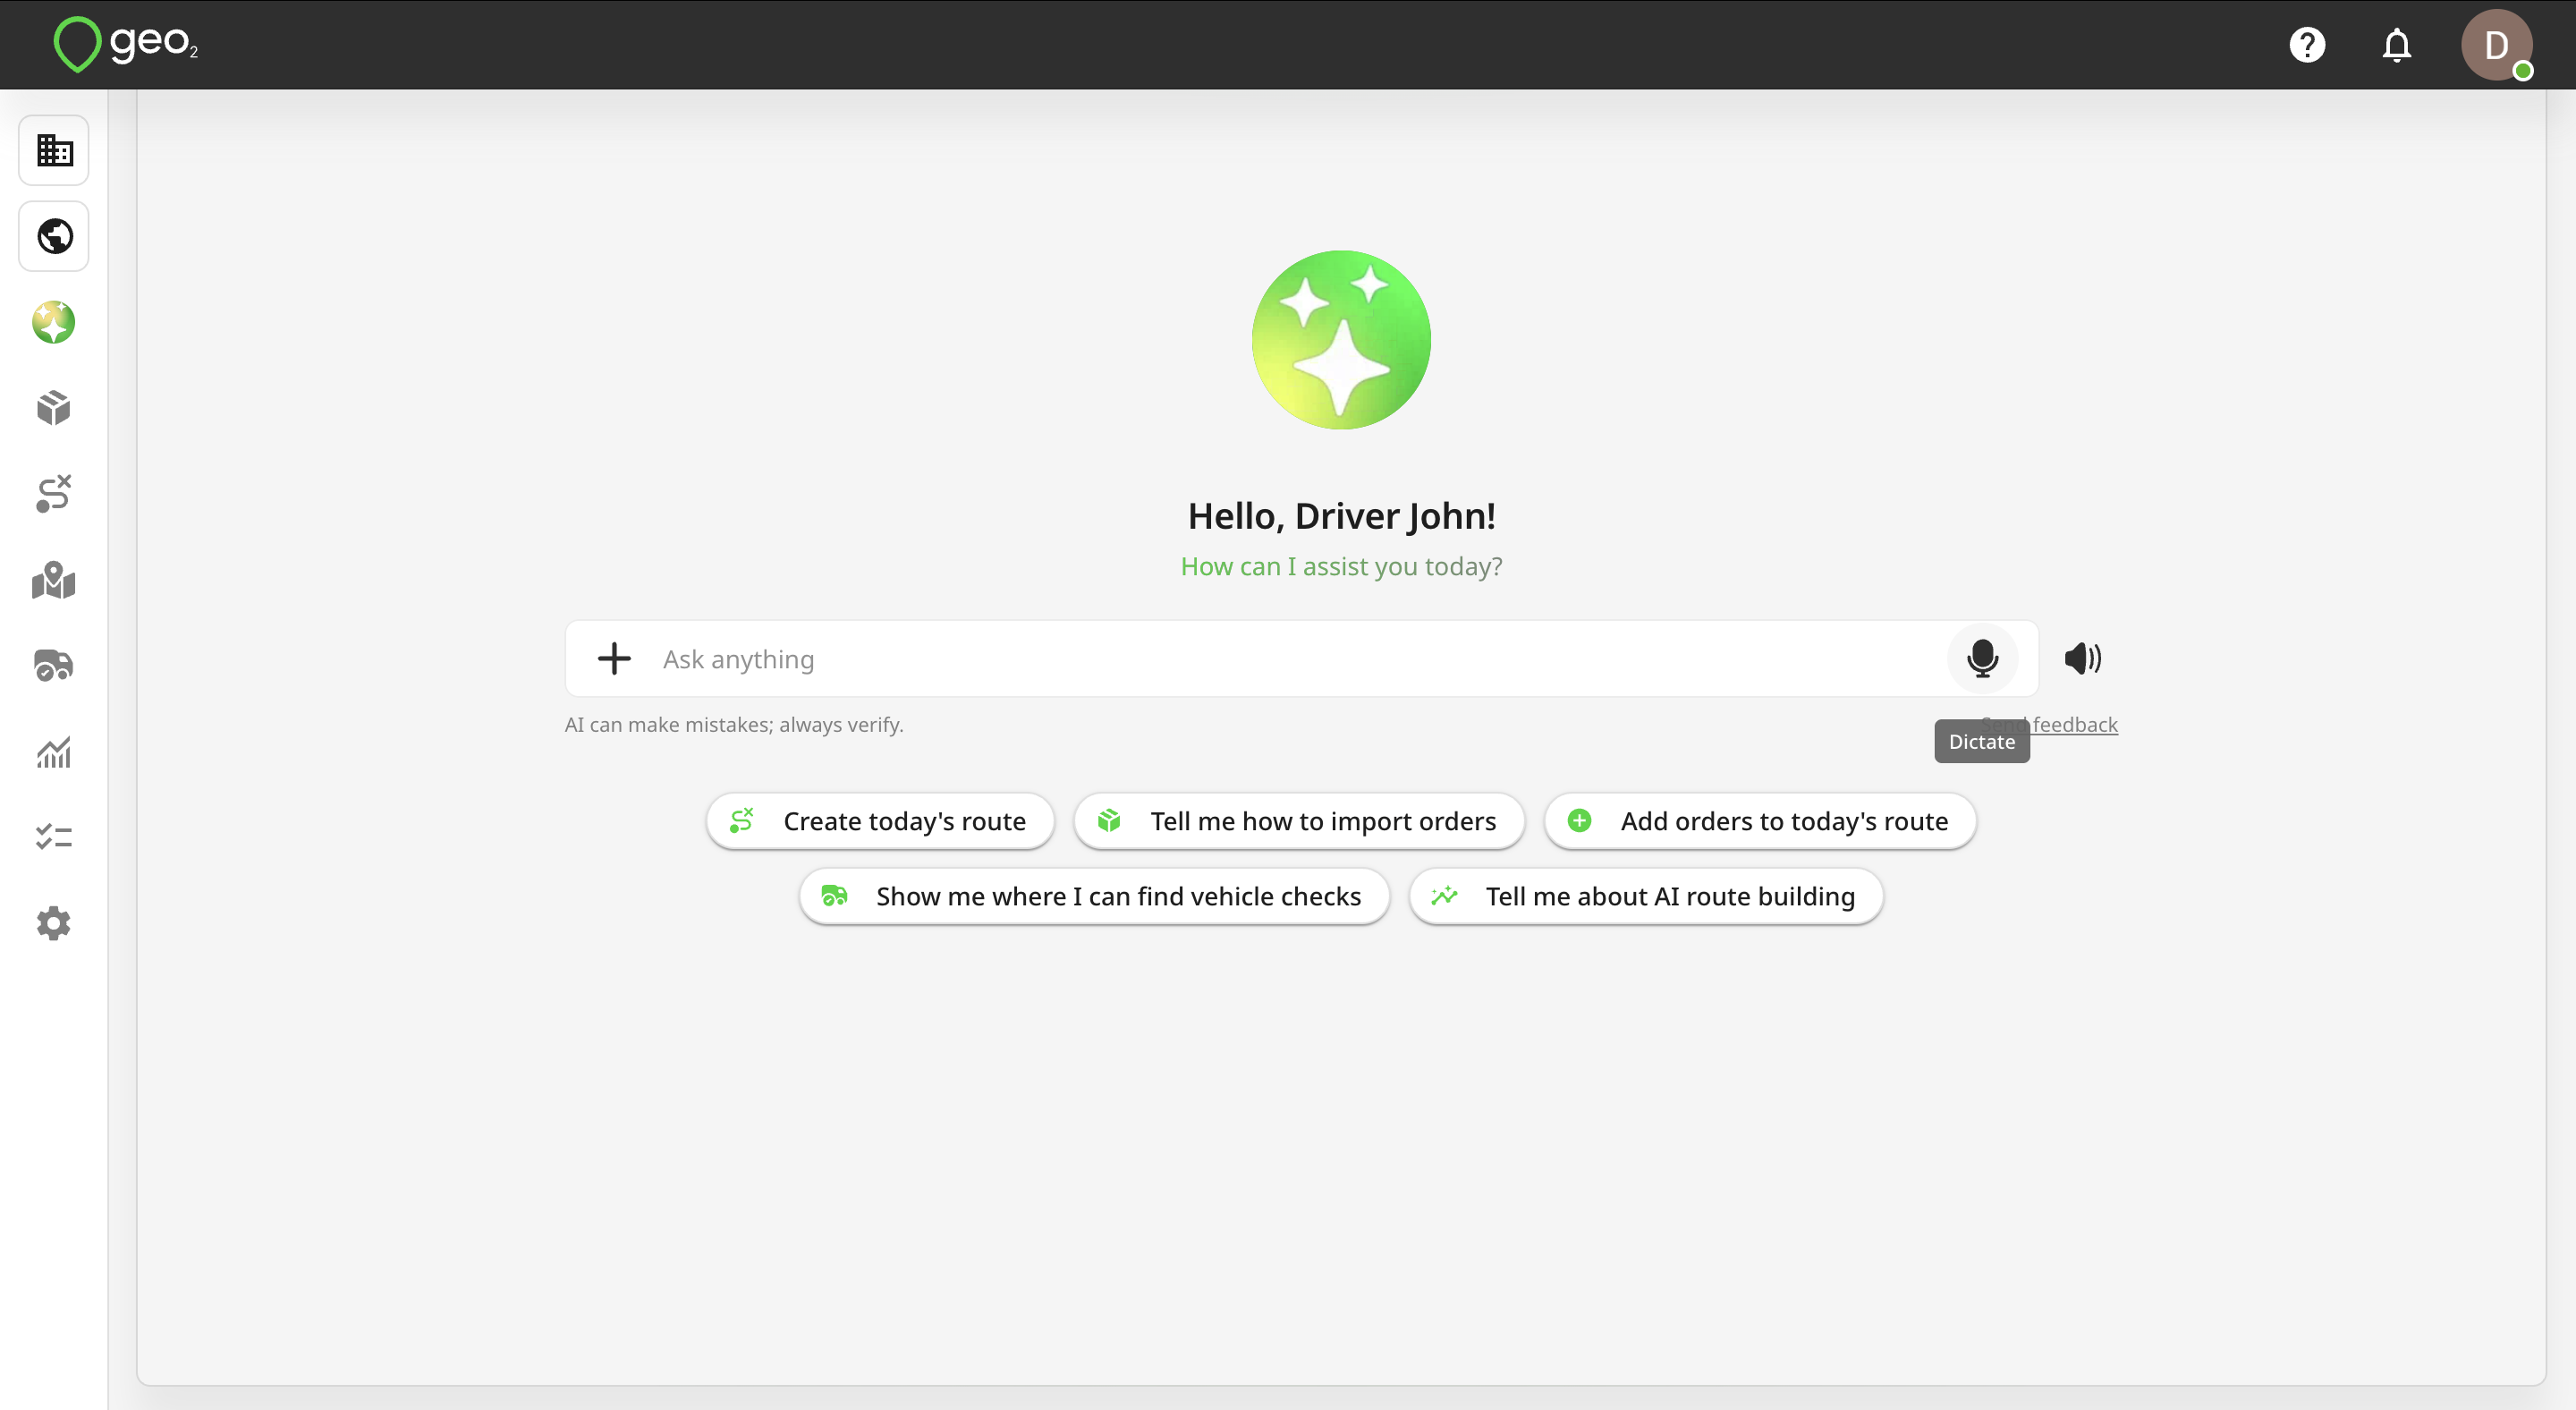Open the map with pin icon in sidebar
This screenshot has width=2576, height=1410.
pyautogui.click(x=54, y=580)
